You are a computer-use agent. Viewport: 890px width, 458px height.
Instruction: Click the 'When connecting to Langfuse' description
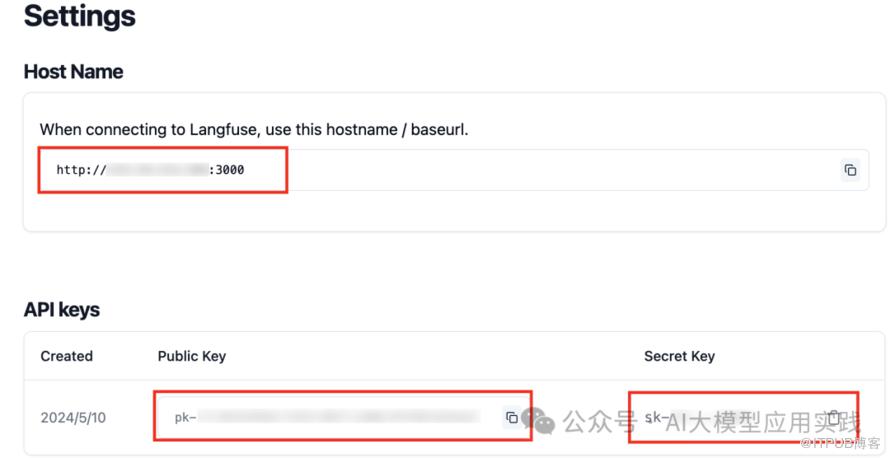254,129
